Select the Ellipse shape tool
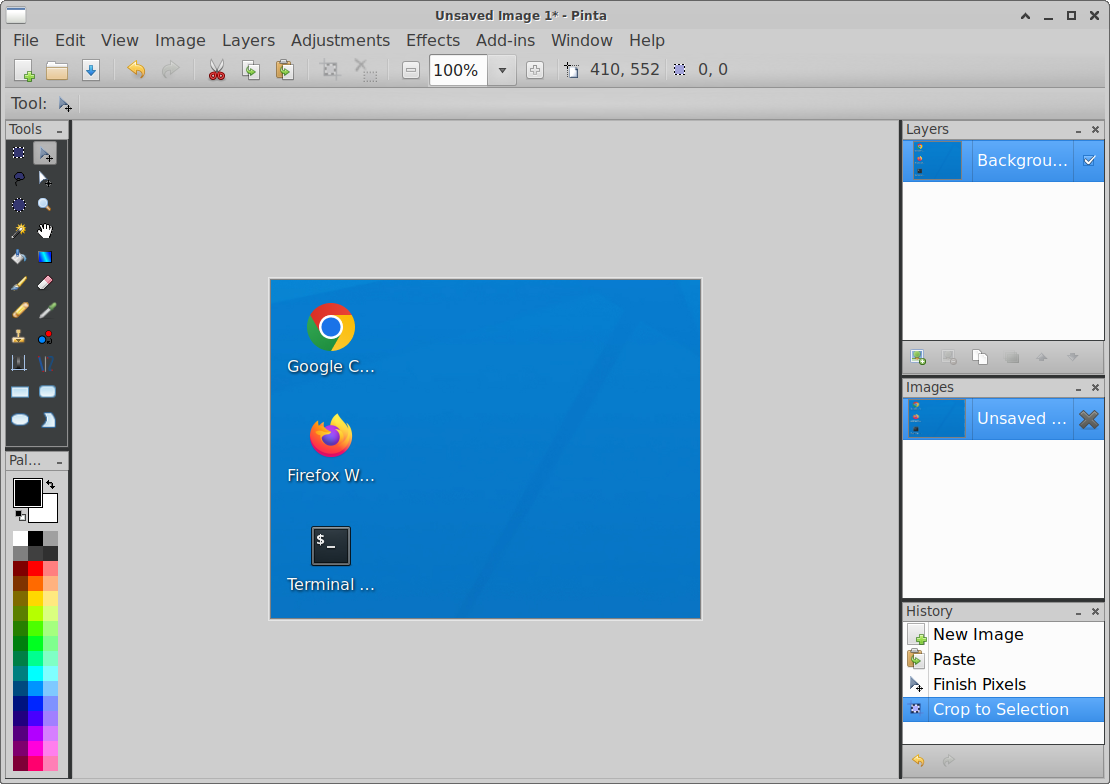1110x784 pixels. [19, 420]
